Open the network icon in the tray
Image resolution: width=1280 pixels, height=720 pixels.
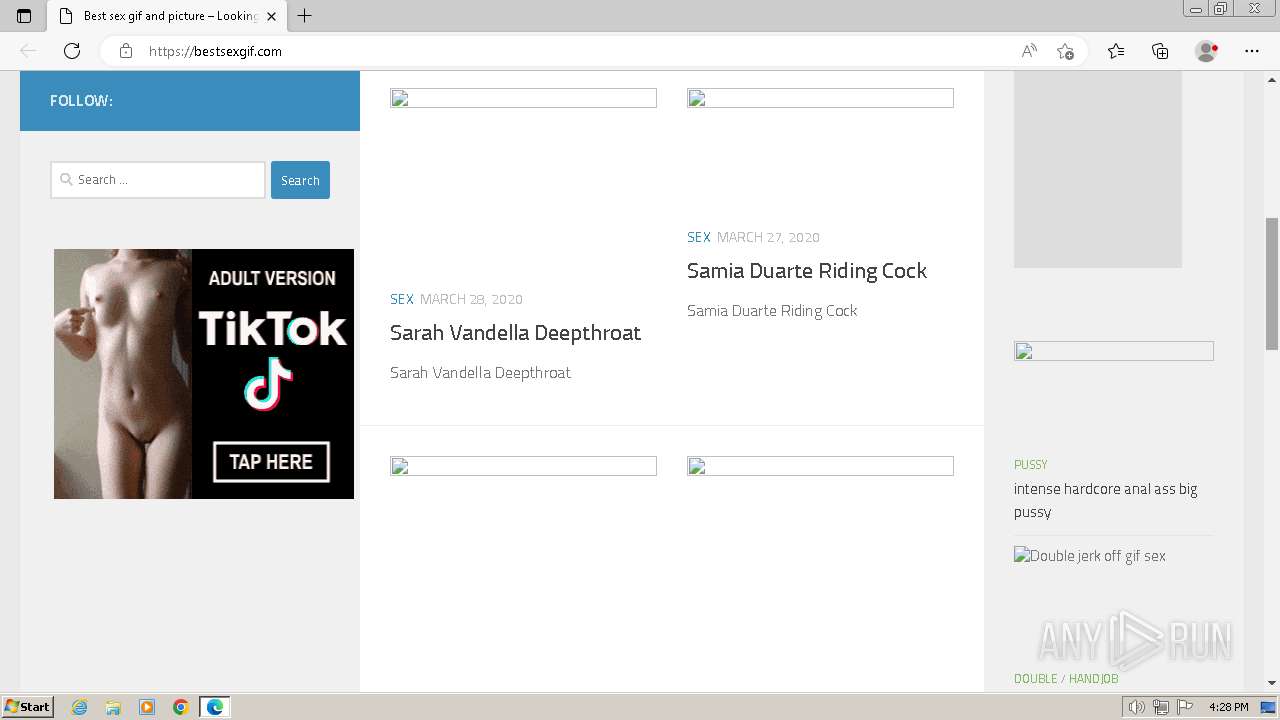pos(1161,707)
